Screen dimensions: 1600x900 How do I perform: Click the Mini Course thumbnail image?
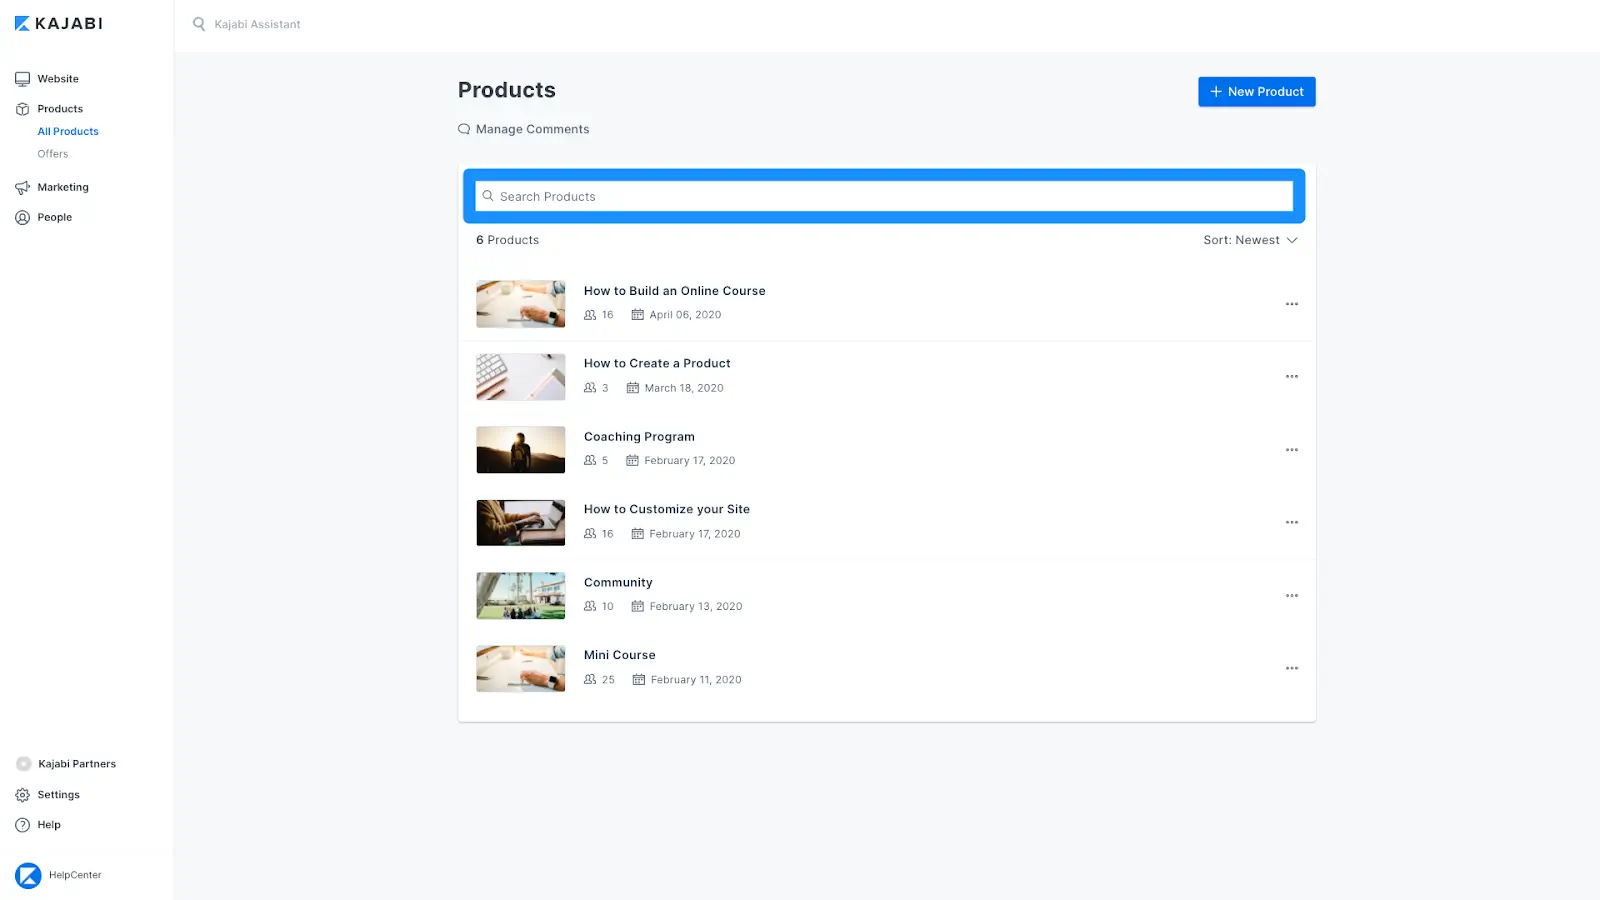(x=520, y=667)
